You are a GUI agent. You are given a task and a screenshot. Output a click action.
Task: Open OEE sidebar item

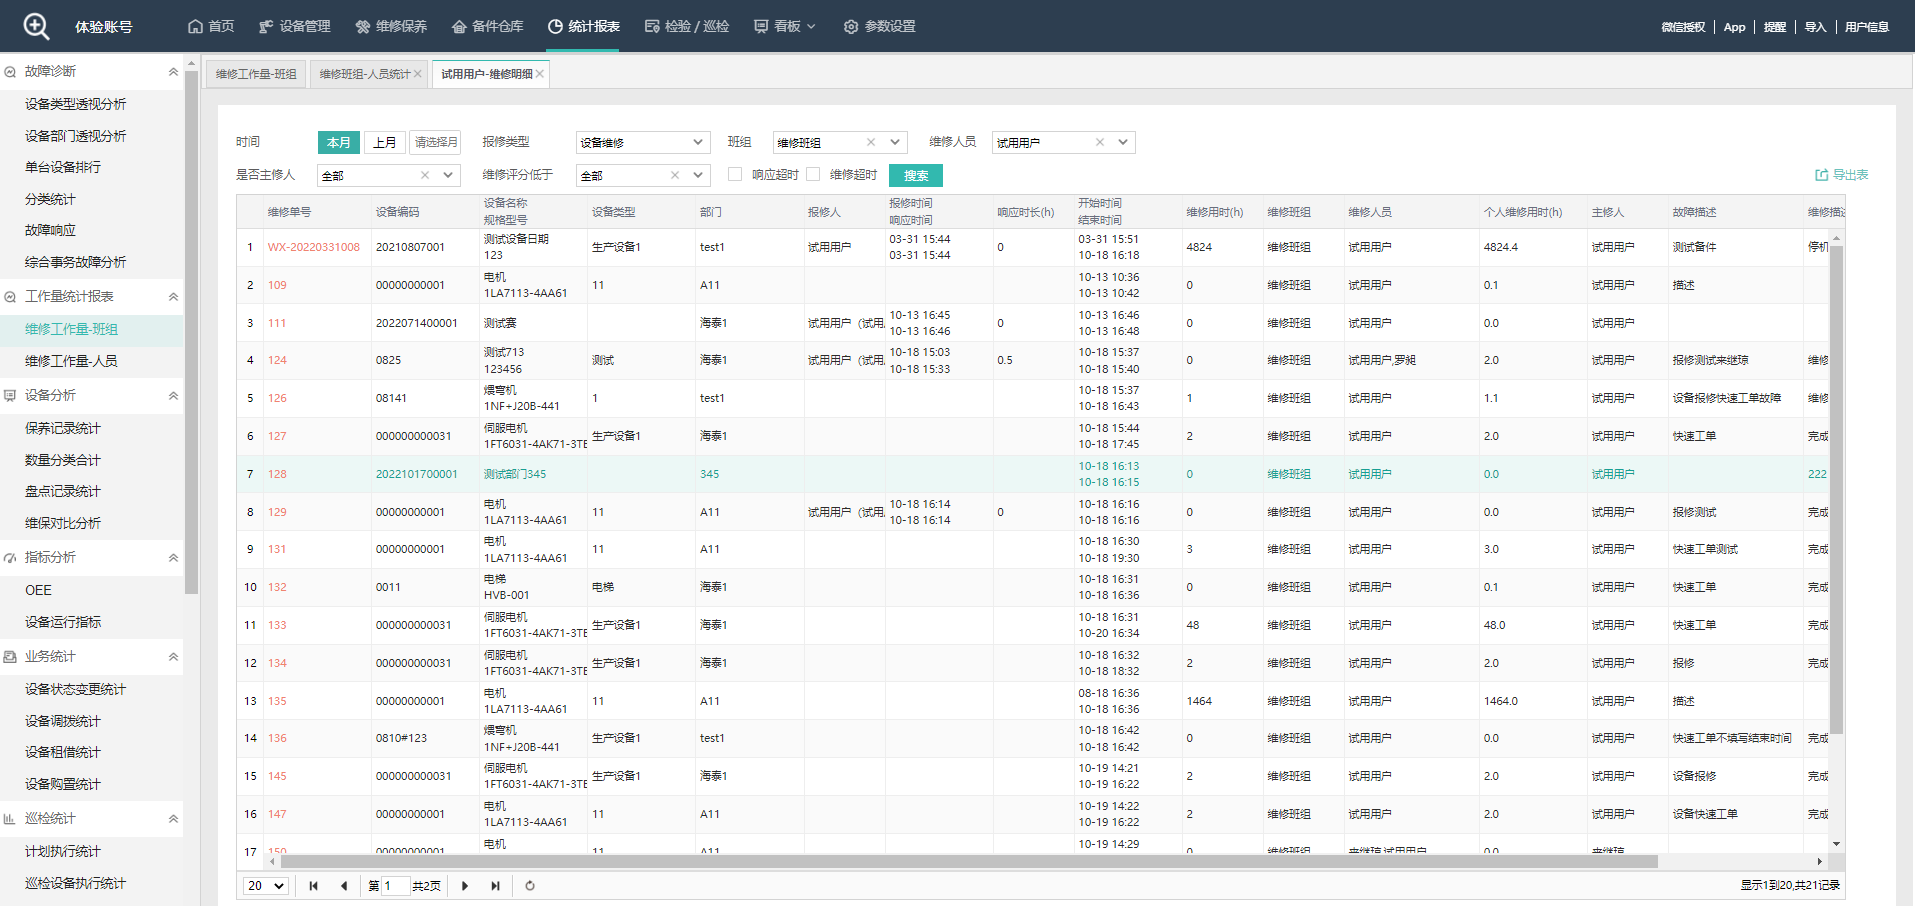click(x=38, y=590)
